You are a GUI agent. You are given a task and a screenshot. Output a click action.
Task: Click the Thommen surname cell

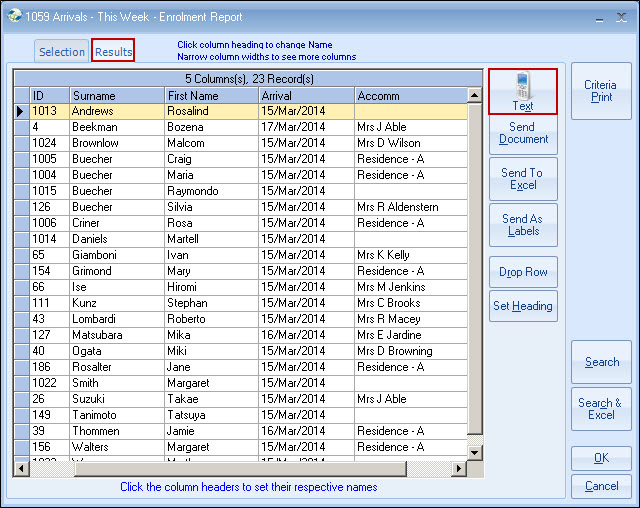(x=117, y=430)
